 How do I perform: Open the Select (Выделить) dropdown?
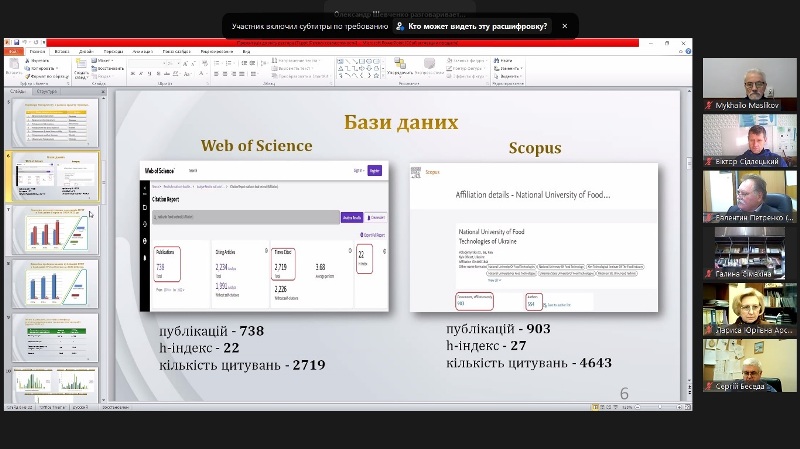508,77
